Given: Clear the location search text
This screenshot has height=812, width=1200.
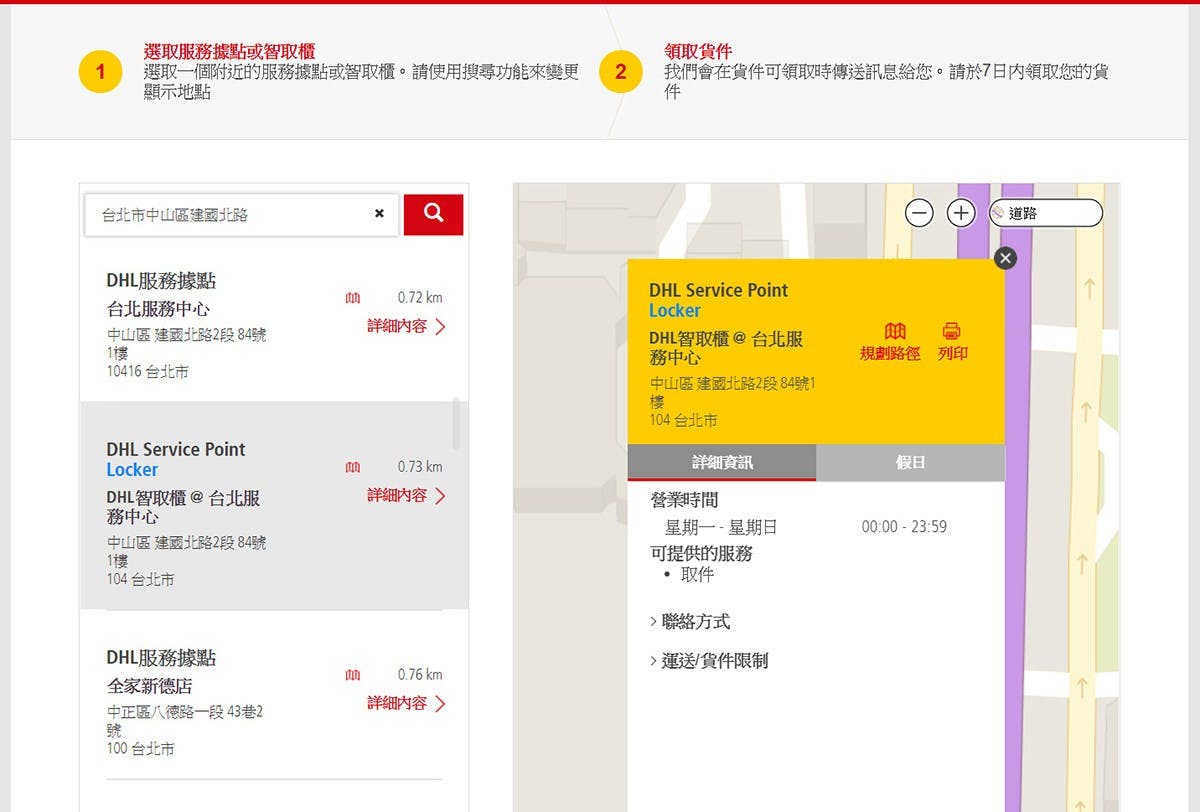Looking at the screenshot, I should pyautogui.click(x=379, y=214).
